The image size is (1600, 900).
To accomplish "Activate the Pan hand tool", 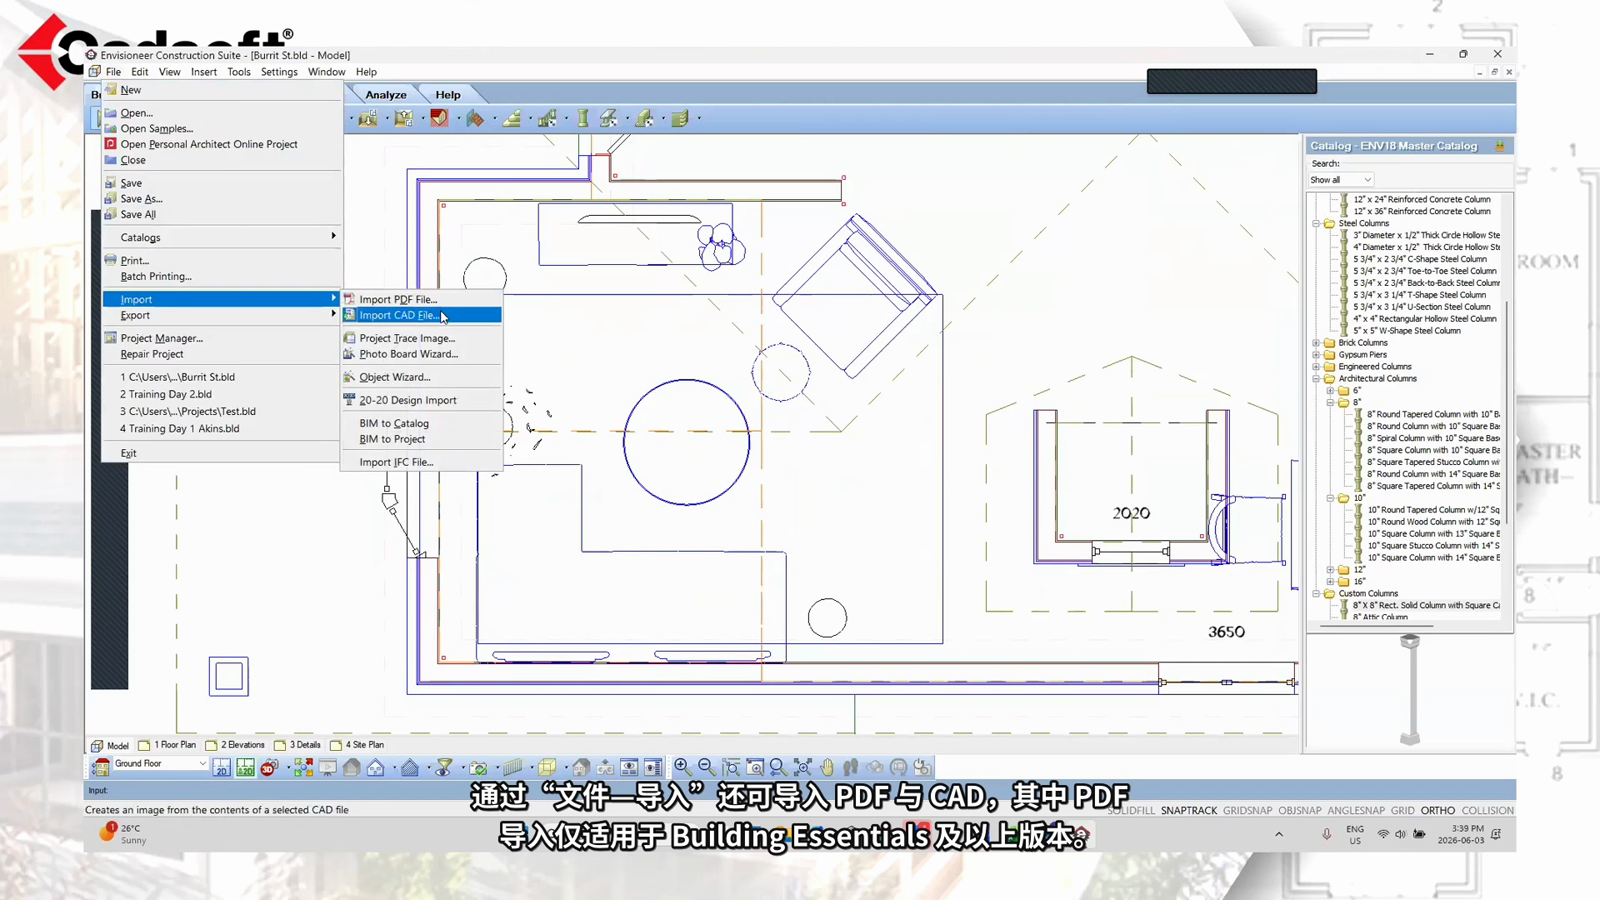I will click(x=827, y=767).
